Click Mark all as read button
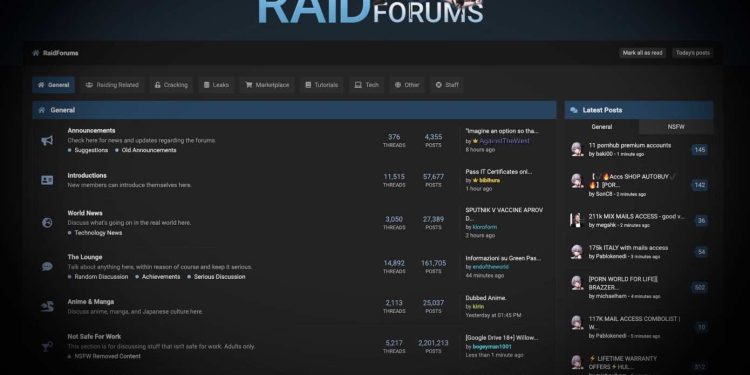The width and height of the screenshot is (750, 375). pos(642,53)
